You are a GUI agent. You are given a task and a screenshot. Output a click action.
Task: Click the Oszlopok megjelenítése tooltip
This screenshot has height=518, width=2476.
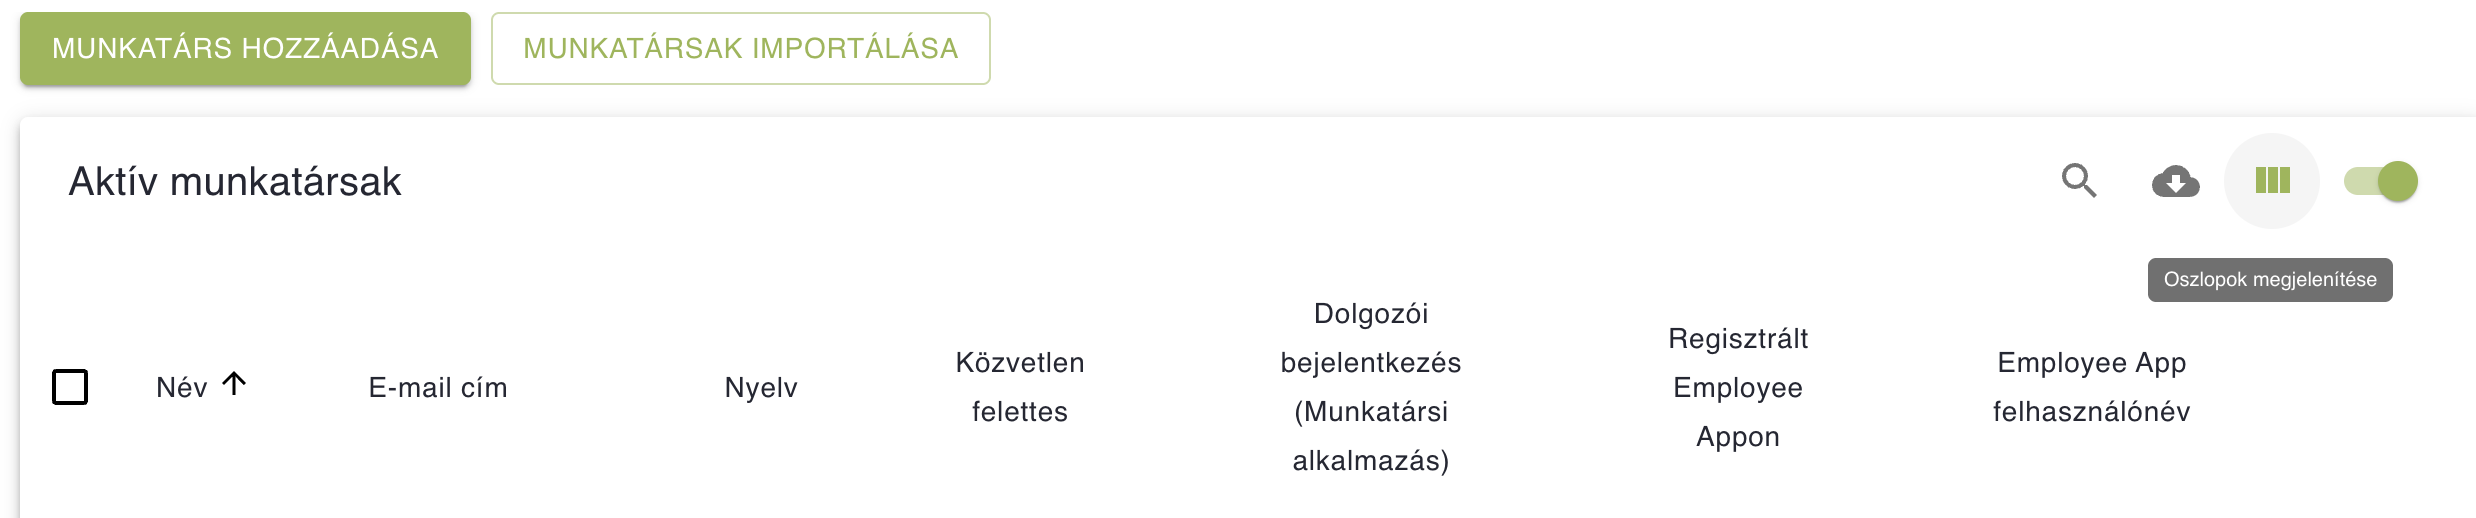click(2270, 280)
